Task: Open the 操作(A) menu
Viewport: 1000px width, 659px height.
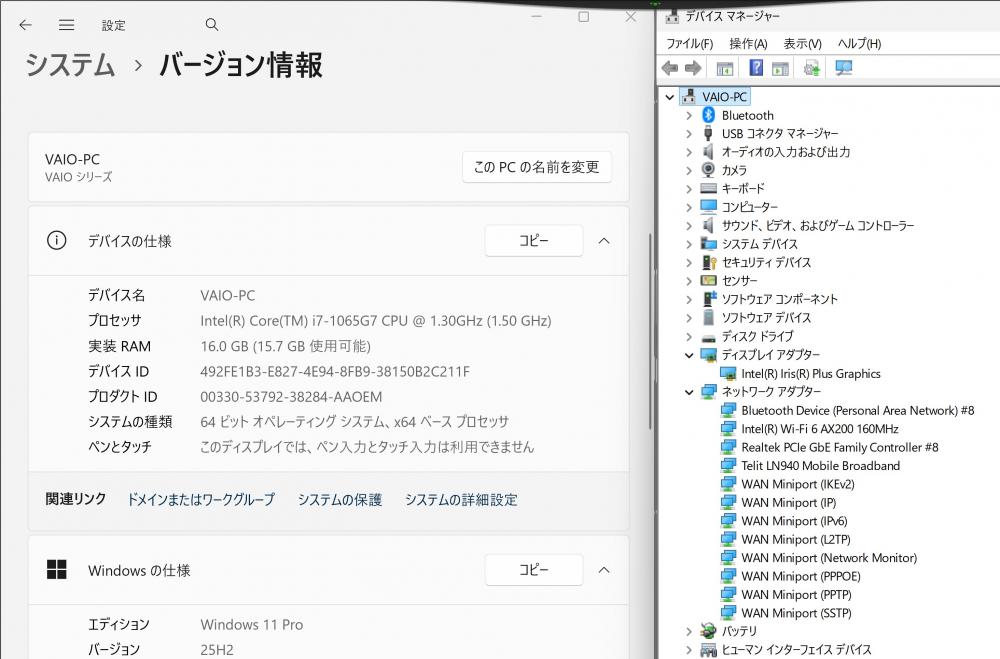Action: coord(748,43)
